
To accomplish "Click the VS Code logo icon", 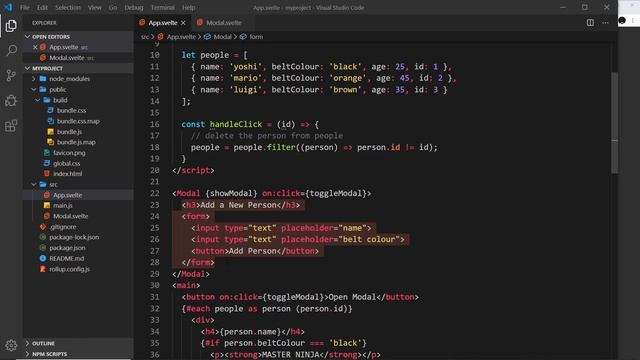I will tap(8, 7).
